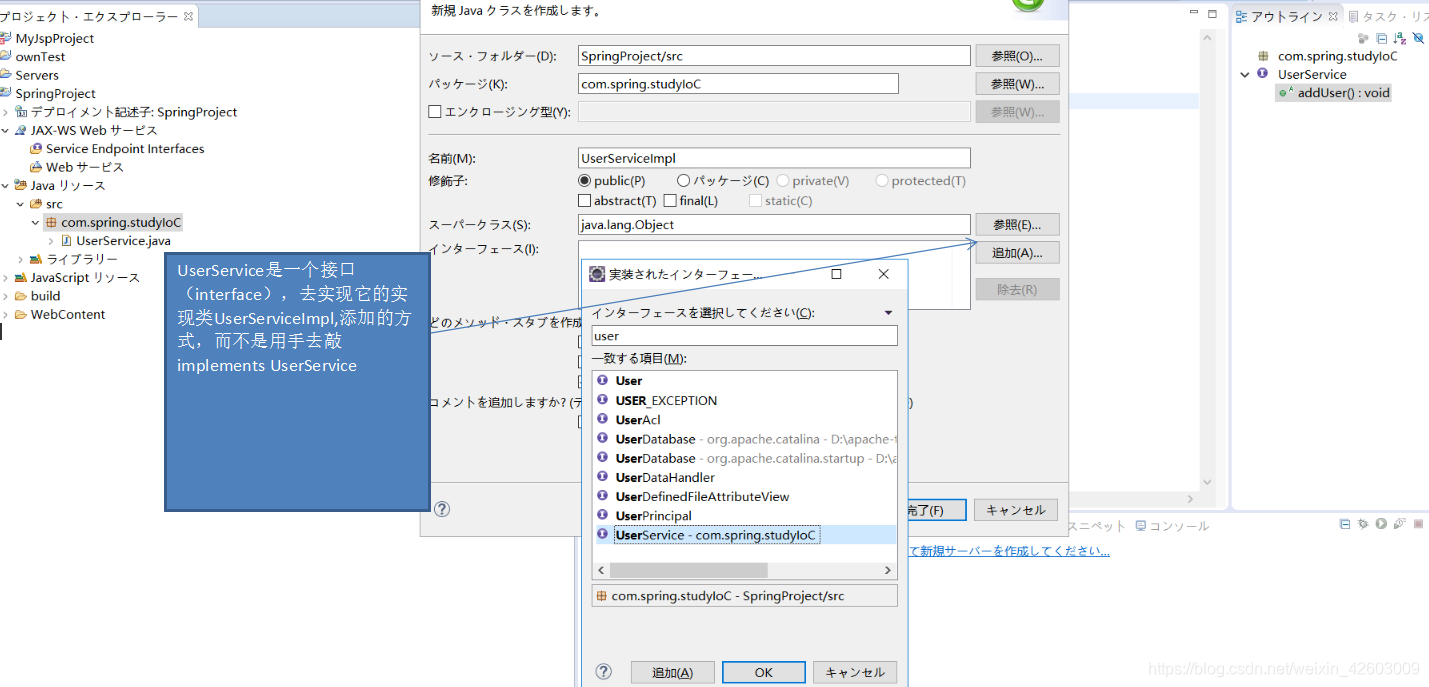Enable the エンクロージング型(Y) checkbox
The image size is (1429, 687).
click(435, 112)
